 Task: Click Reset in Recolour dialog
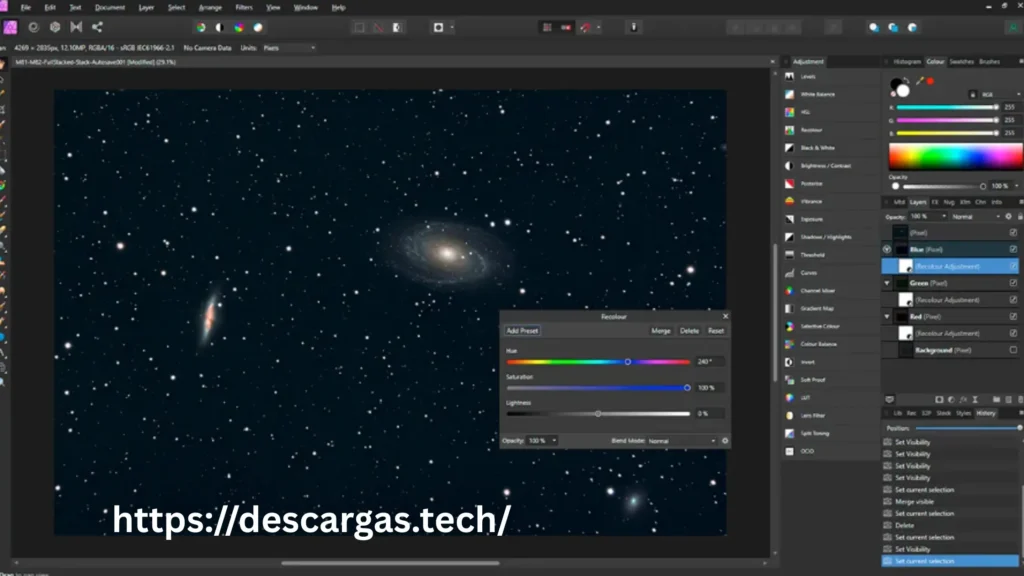[716, 330]
